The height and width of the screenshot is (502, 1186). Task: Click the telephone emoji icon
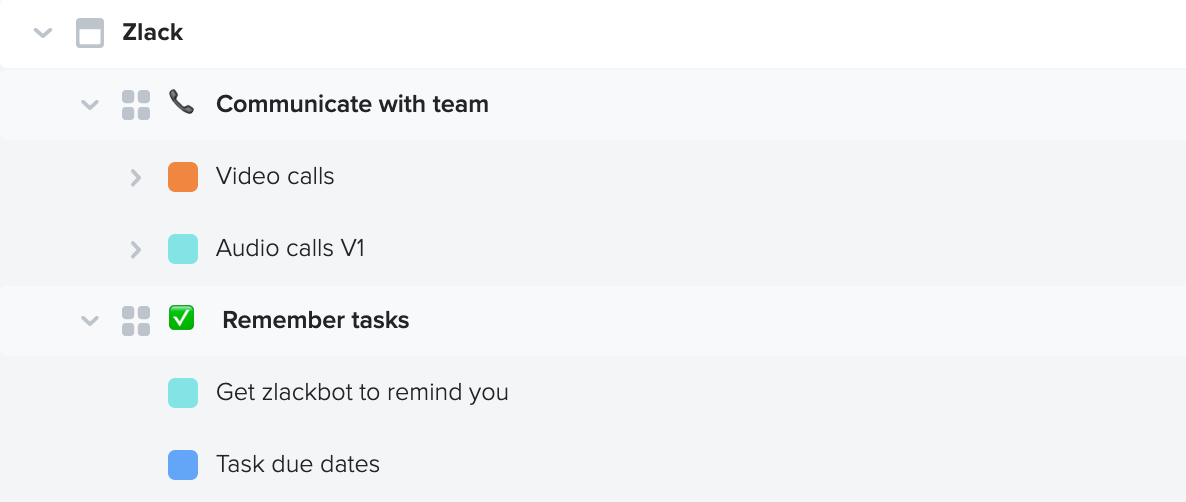pyautogui.click(x=182, y=101)
